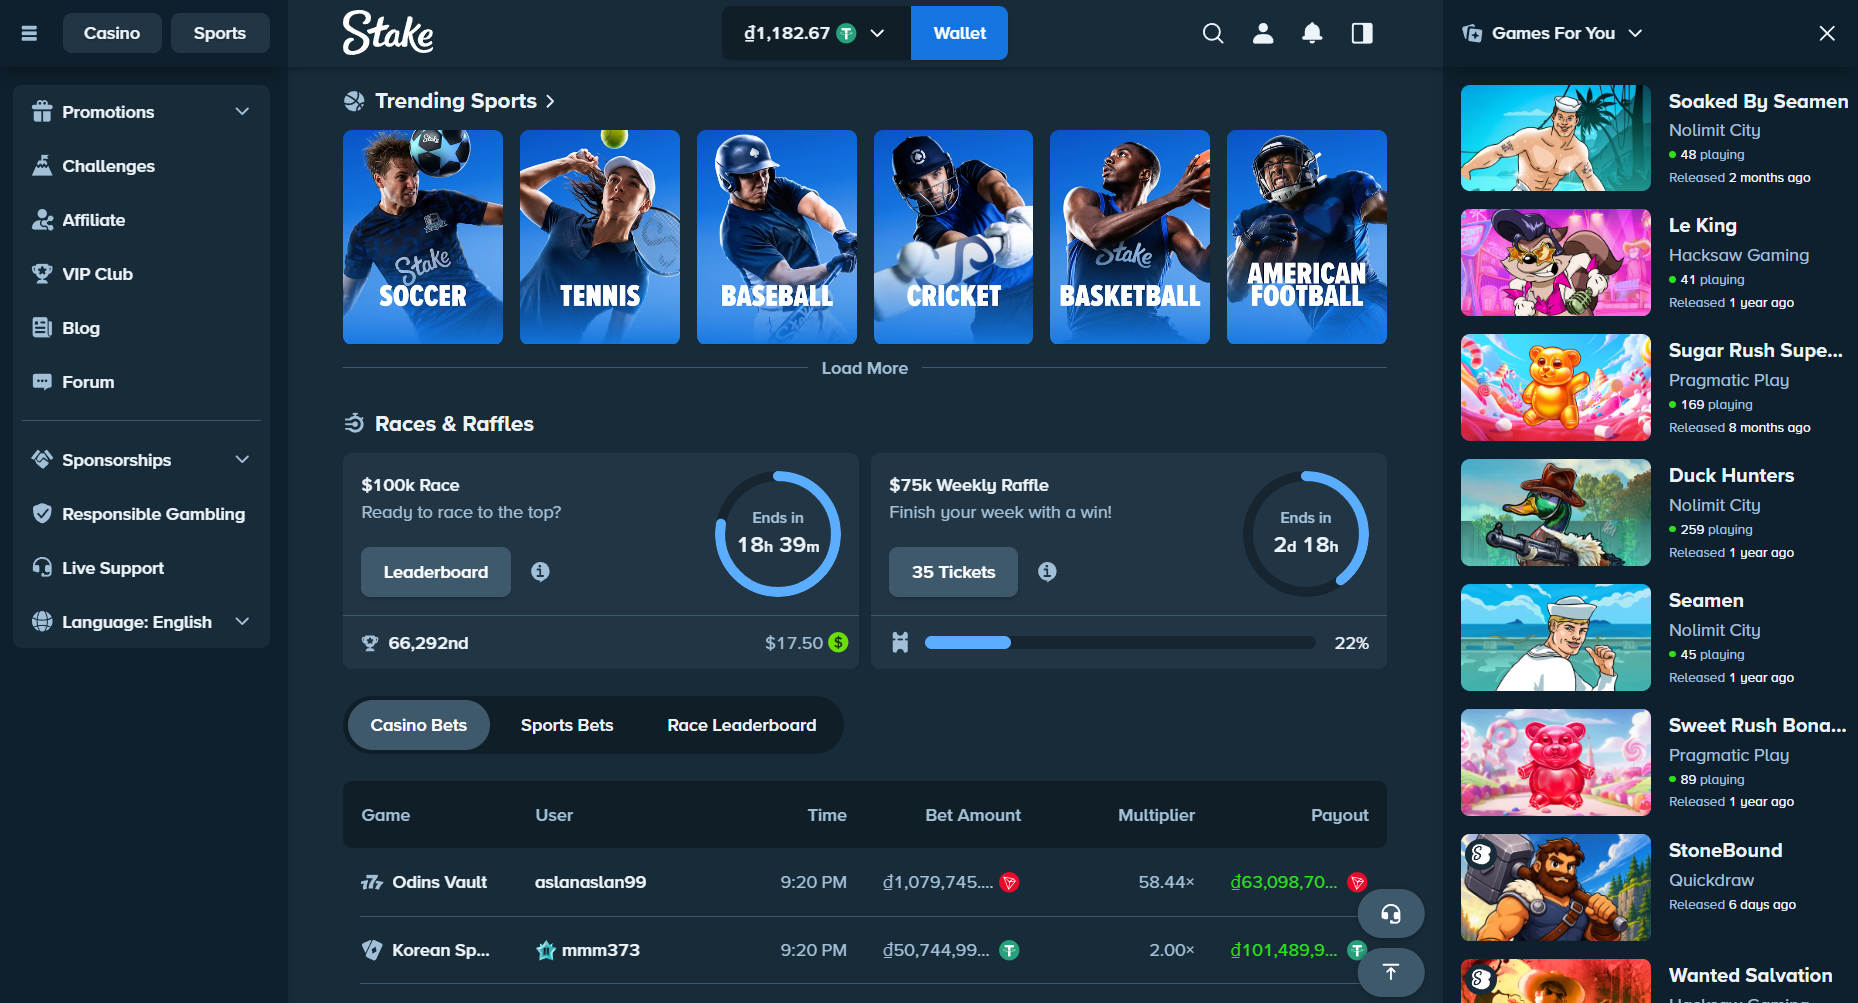Click the Sugar Rush Supe... title

[x=1756, y=350]
